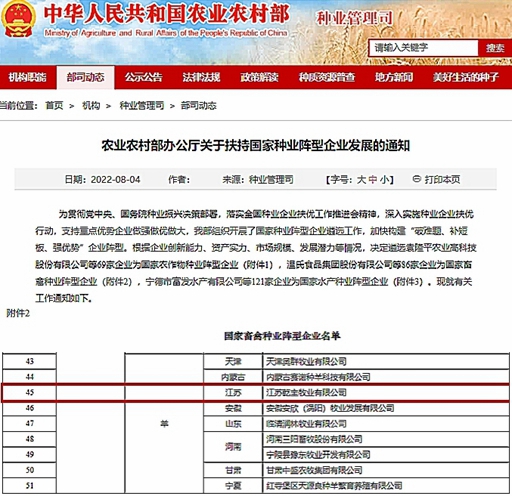Click the 宁夏 province cell

[x=233, y=486]
